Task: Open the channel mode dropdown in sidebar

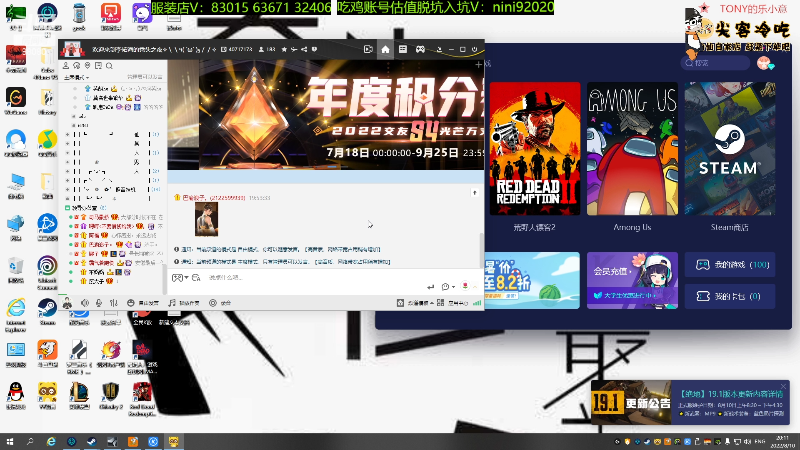Action: point(76,77)
